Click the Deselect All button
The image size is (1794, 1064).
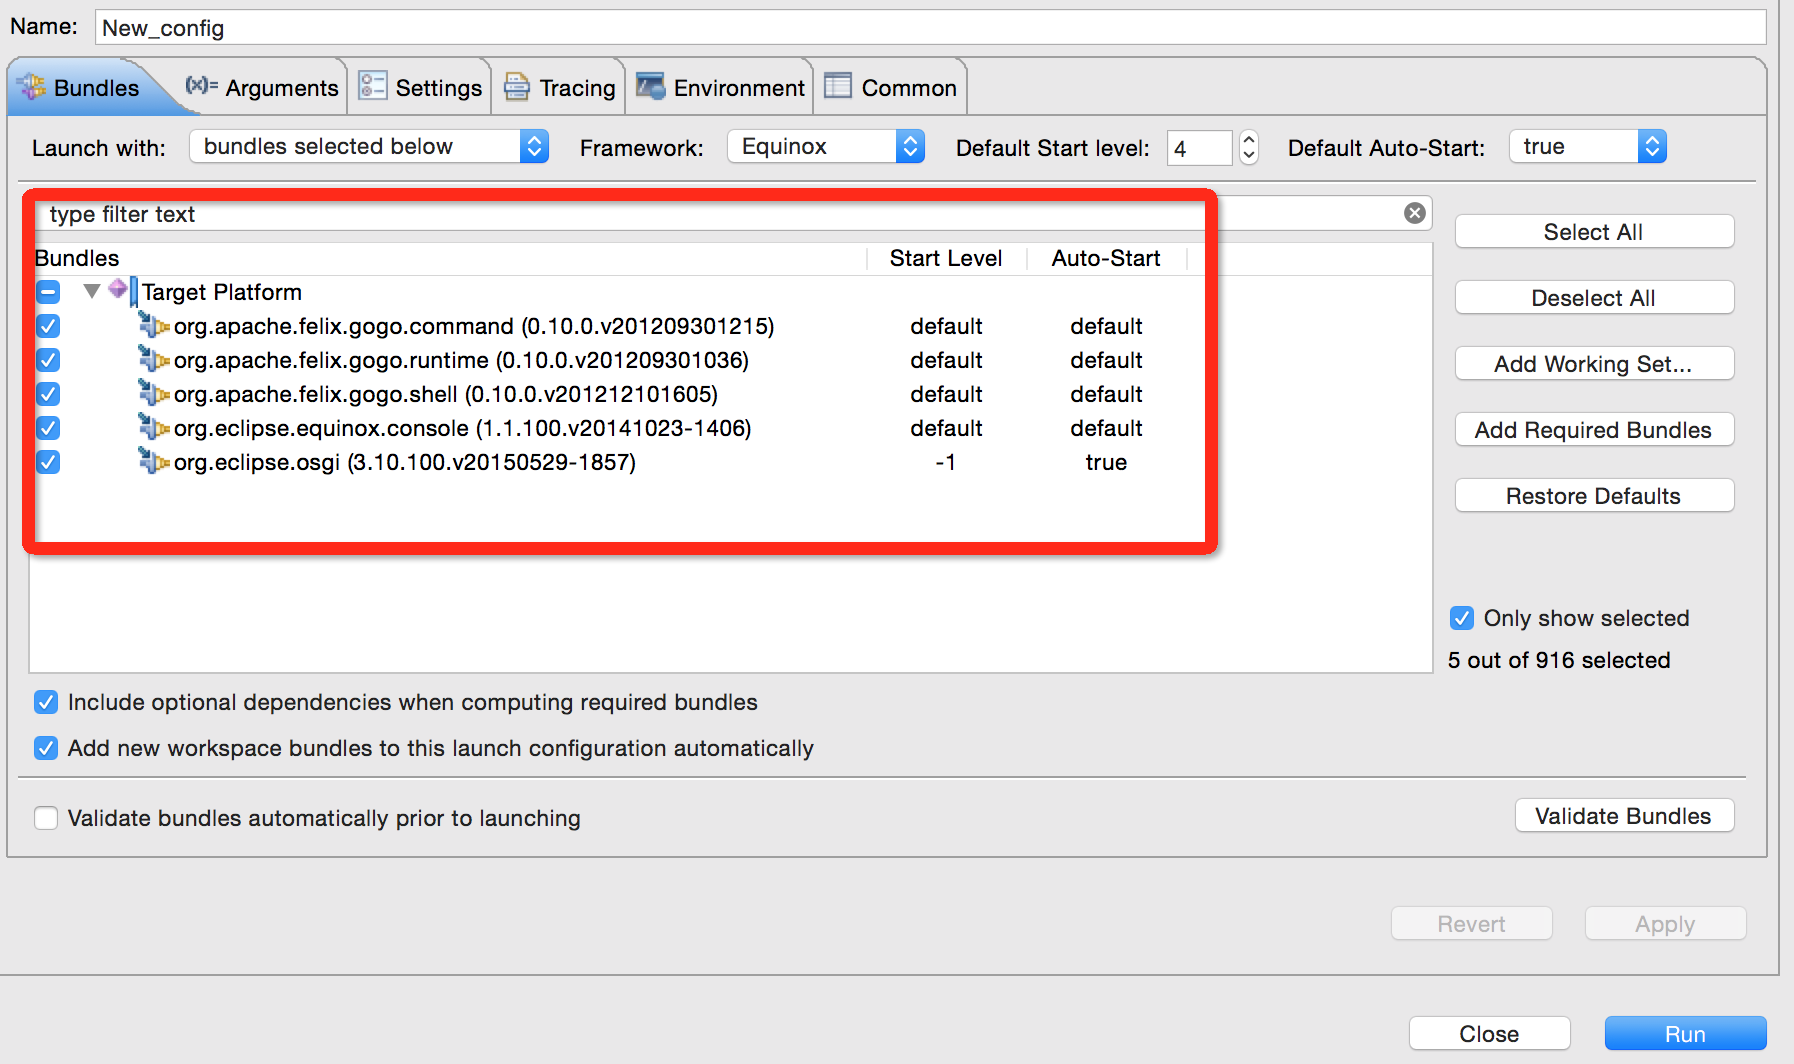pos(1594,298)
